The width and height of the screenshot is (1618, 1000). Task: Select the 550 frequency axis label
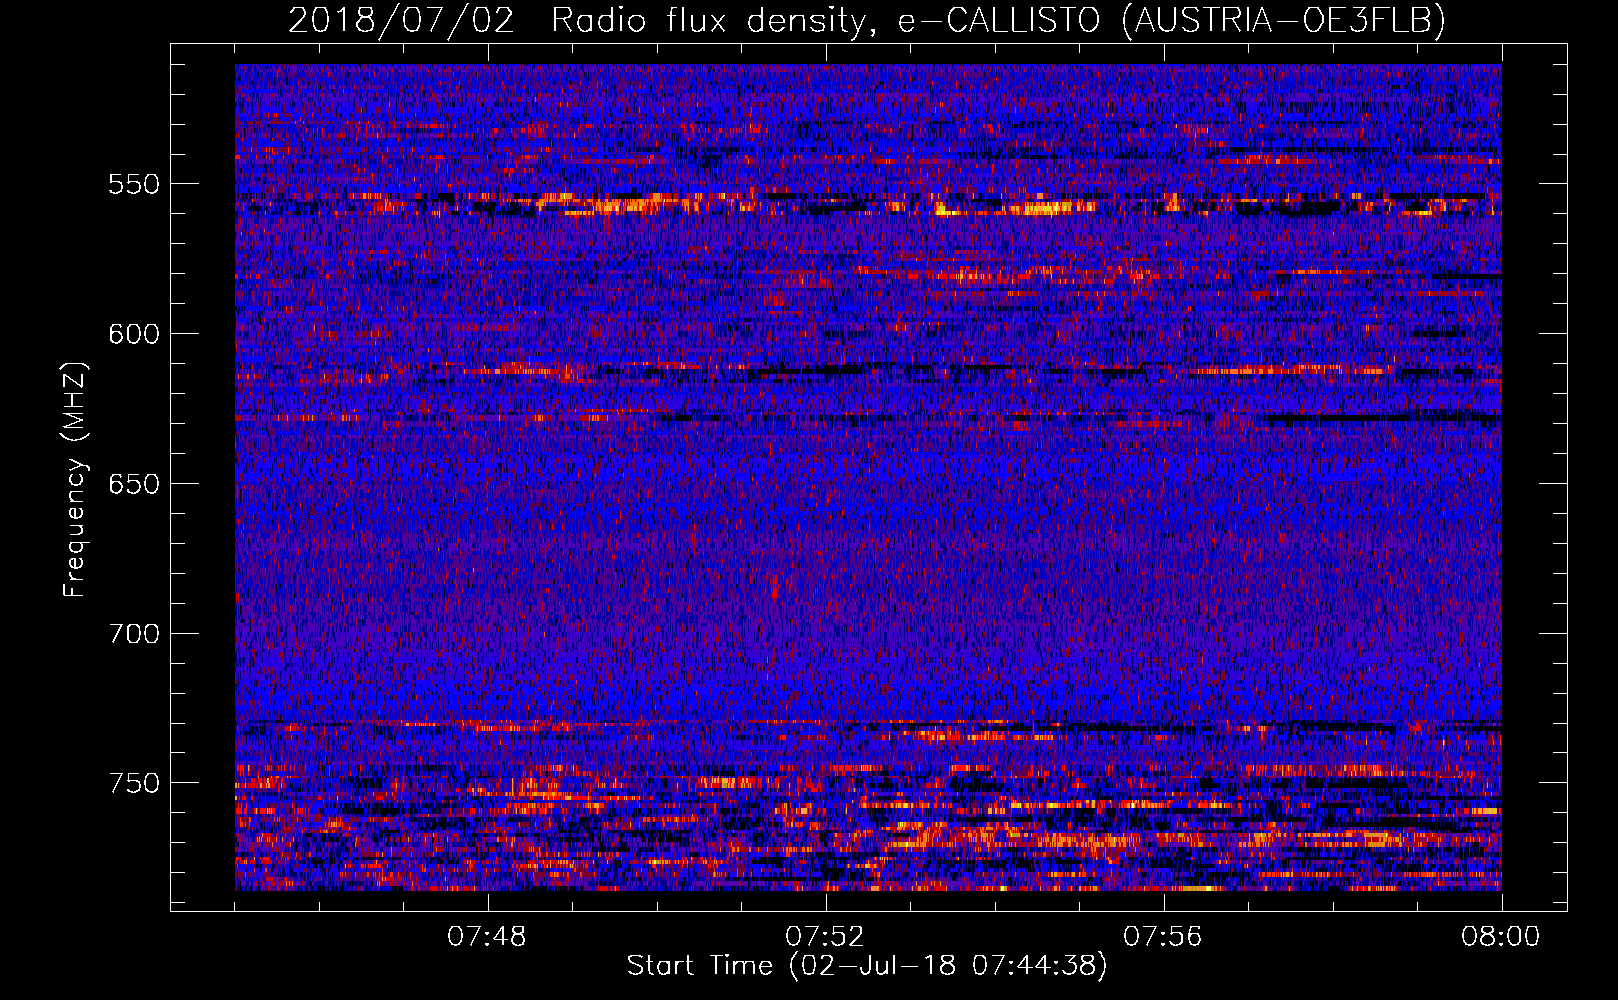pyautogui.click(x=134, y=184)
